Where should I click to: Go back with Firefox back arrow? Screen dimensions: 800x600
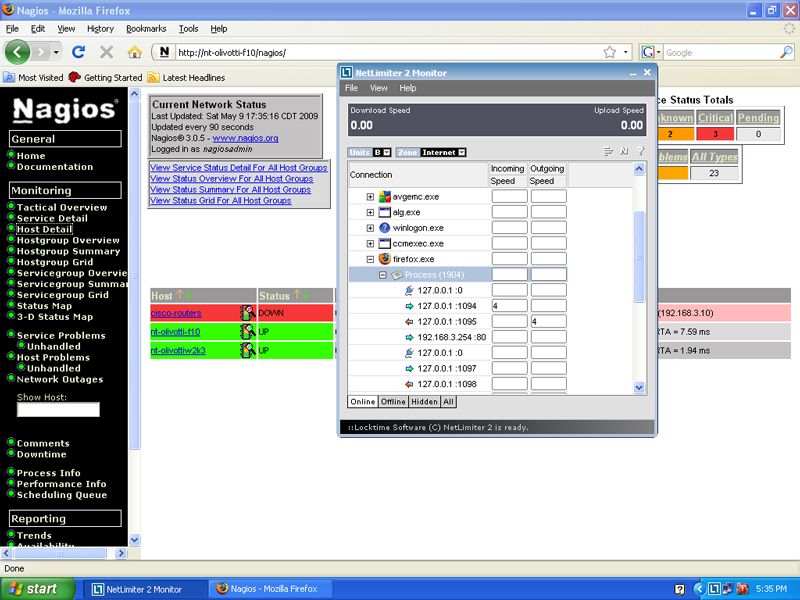(17, 52)
